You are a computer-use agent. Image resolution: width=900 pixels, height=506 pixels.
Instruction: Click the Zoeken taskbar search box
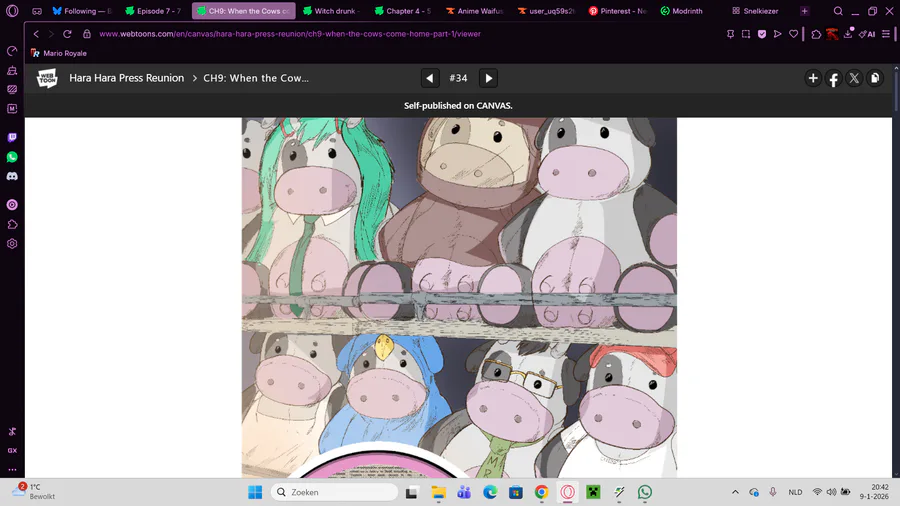point(334,492)
